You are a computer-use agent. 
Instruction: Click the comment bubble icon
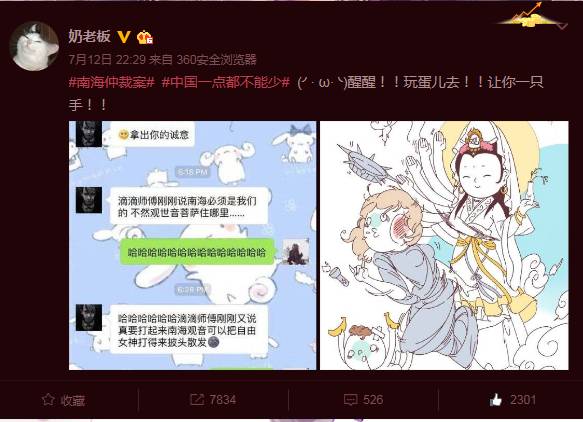coord(351,400)
